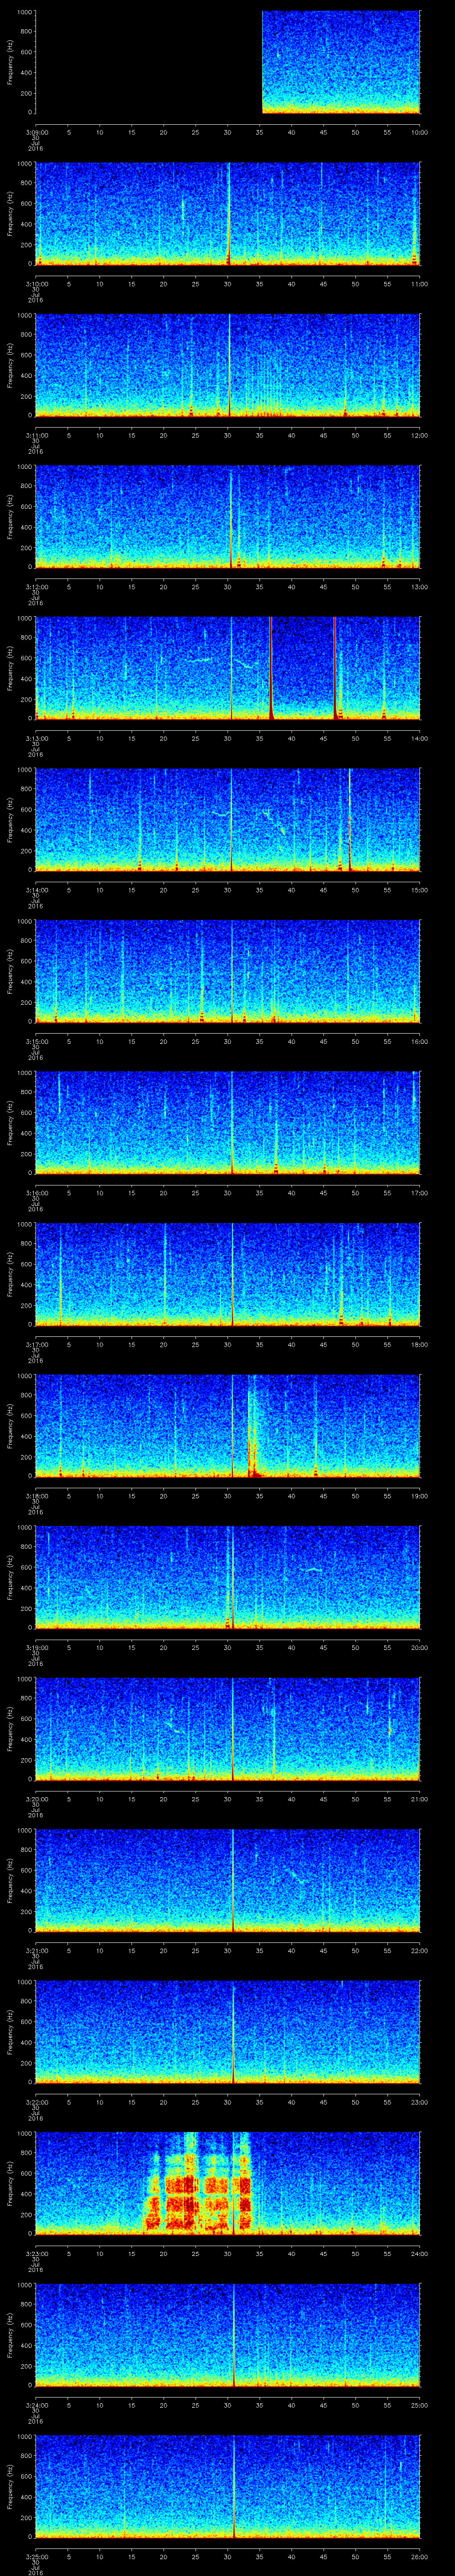The image size is (455, 2576).
Task: Click the black empty area of 3:09:00 spectrogram
Action: (148, 62)
